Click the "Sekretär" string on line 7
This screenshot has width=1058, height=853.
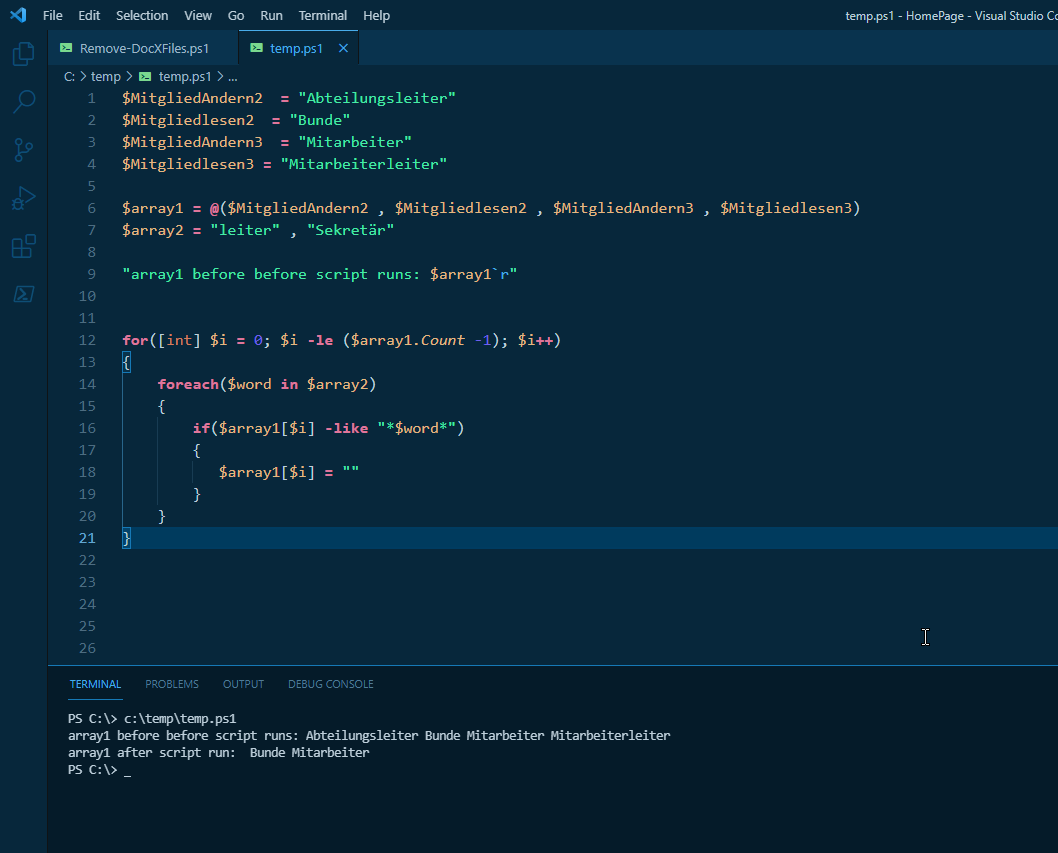tap(350, 230)
